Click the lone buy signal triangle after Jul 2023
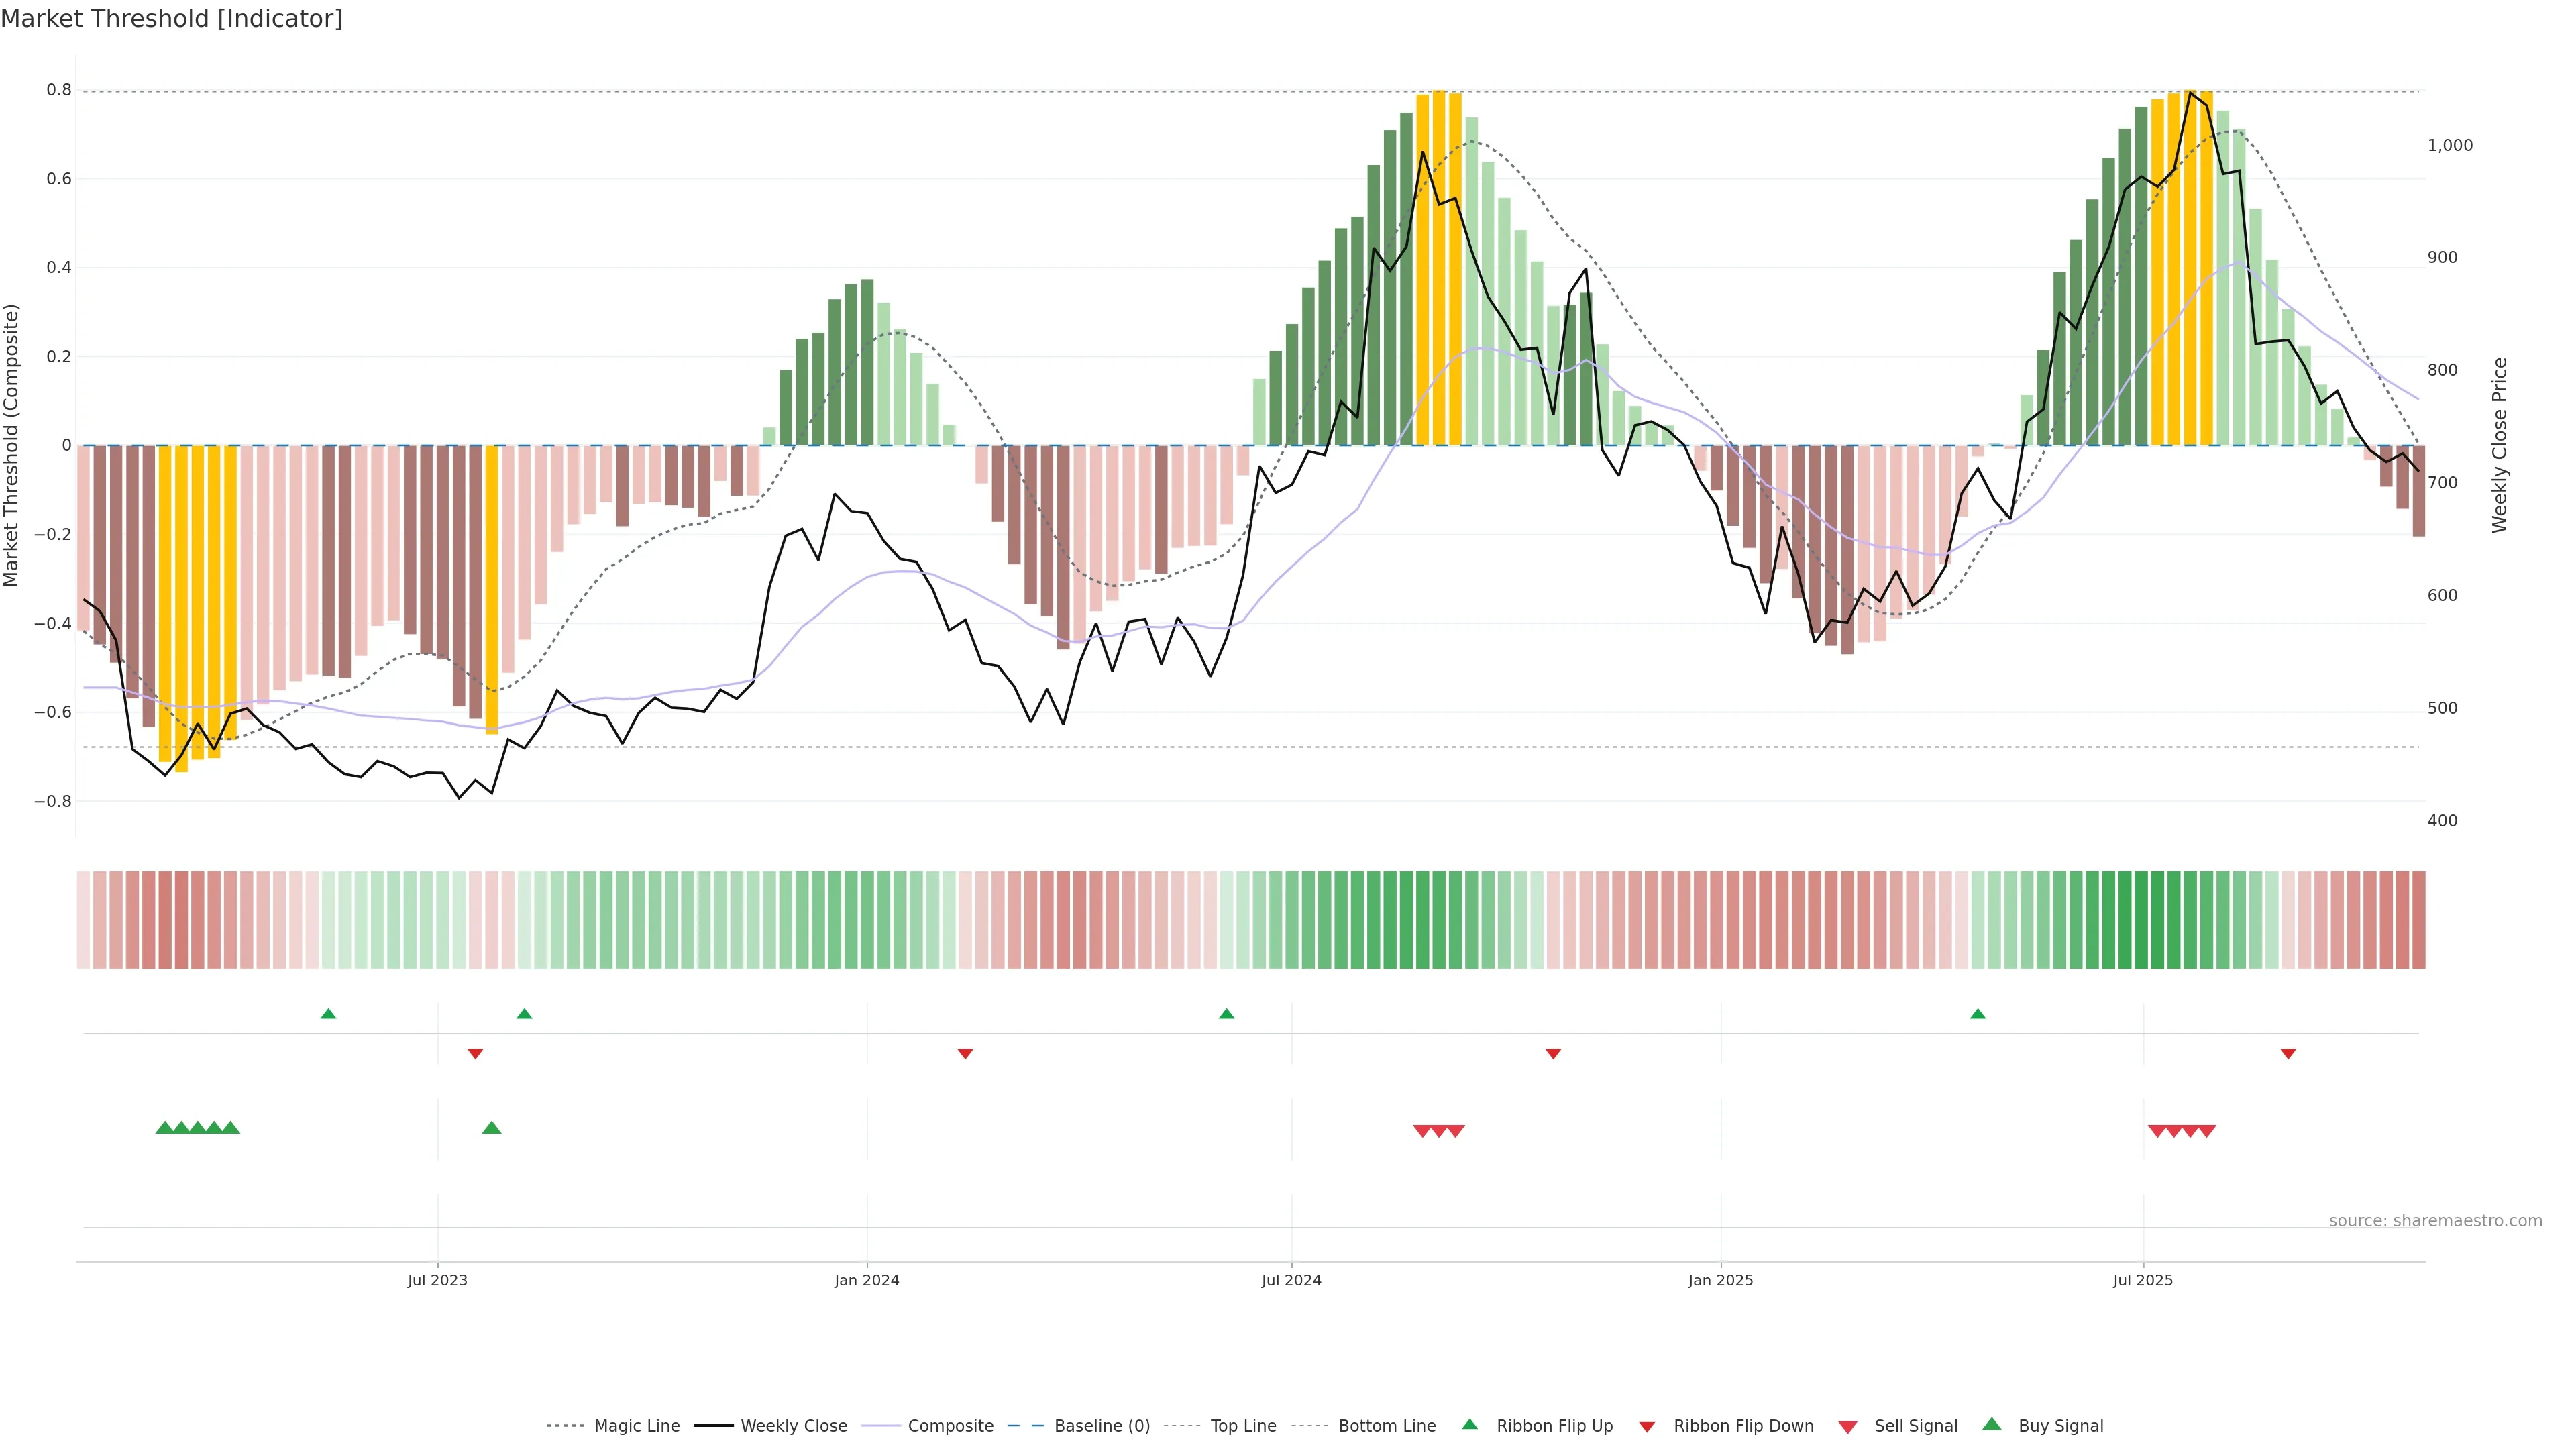 pos(491,1128)
